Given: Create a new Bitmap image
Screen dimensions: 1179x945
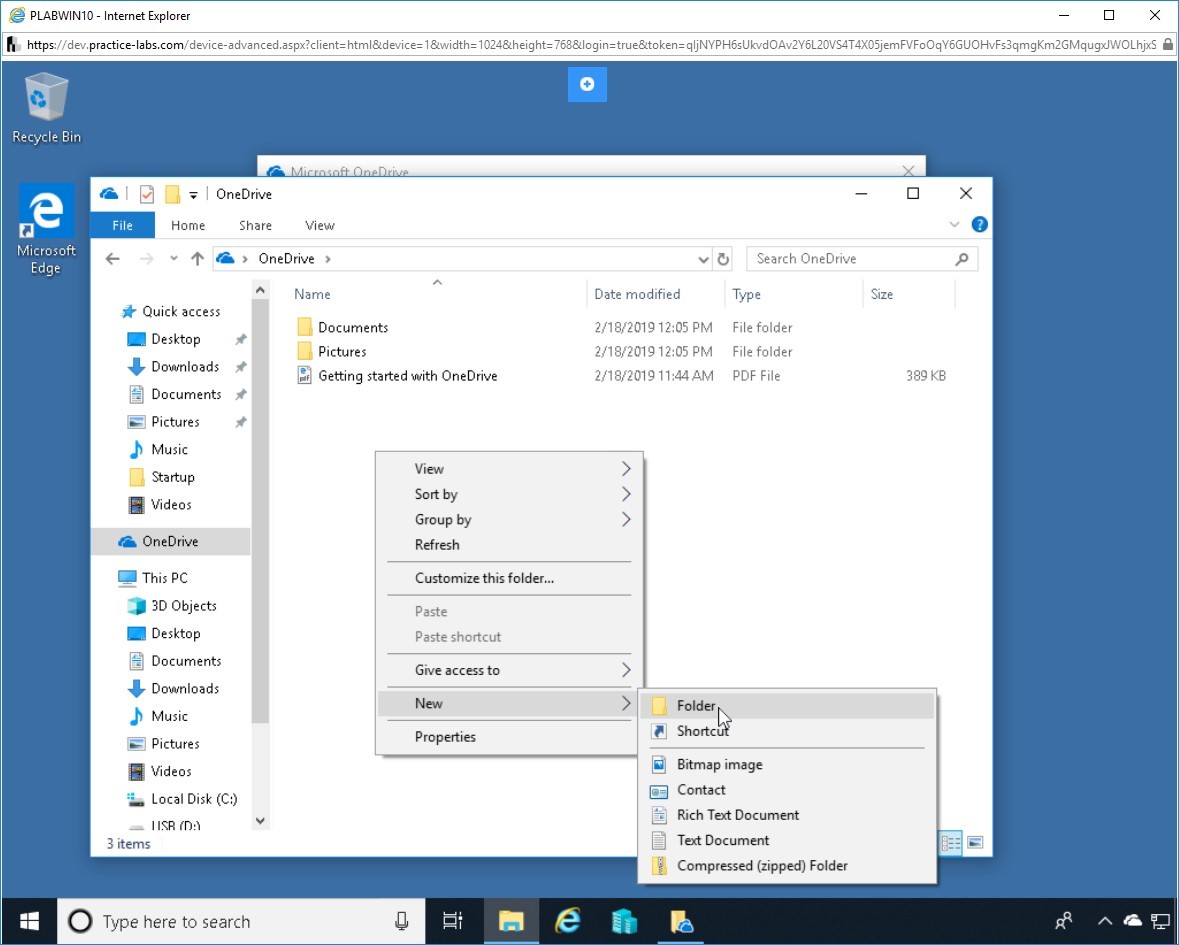Looking at the screenshot, I should coord(787,764).
